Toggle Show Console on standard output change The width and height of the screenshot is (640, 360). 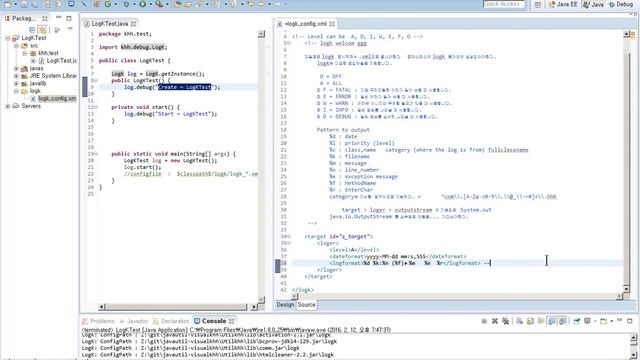coord(552,321)
